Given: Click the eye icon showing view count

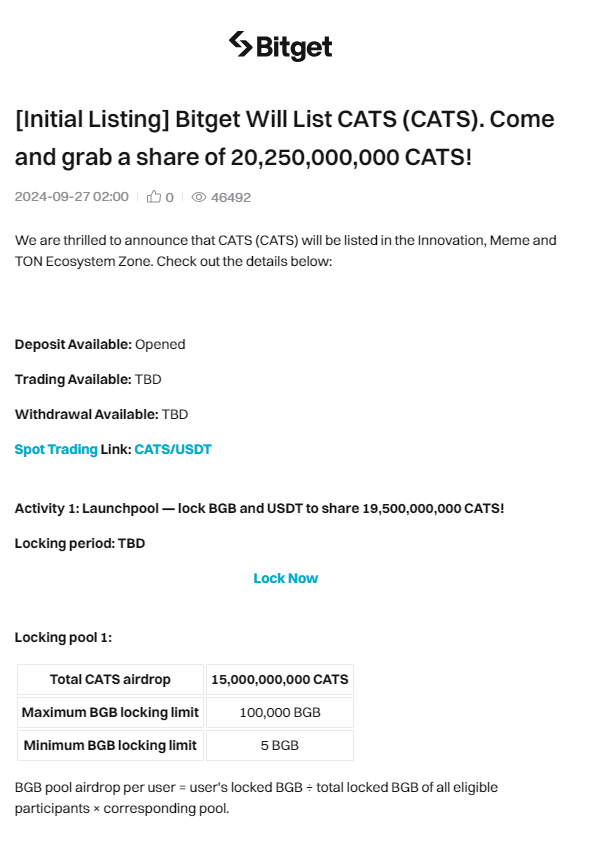Looking at the screenshot, I should [197, 196].
